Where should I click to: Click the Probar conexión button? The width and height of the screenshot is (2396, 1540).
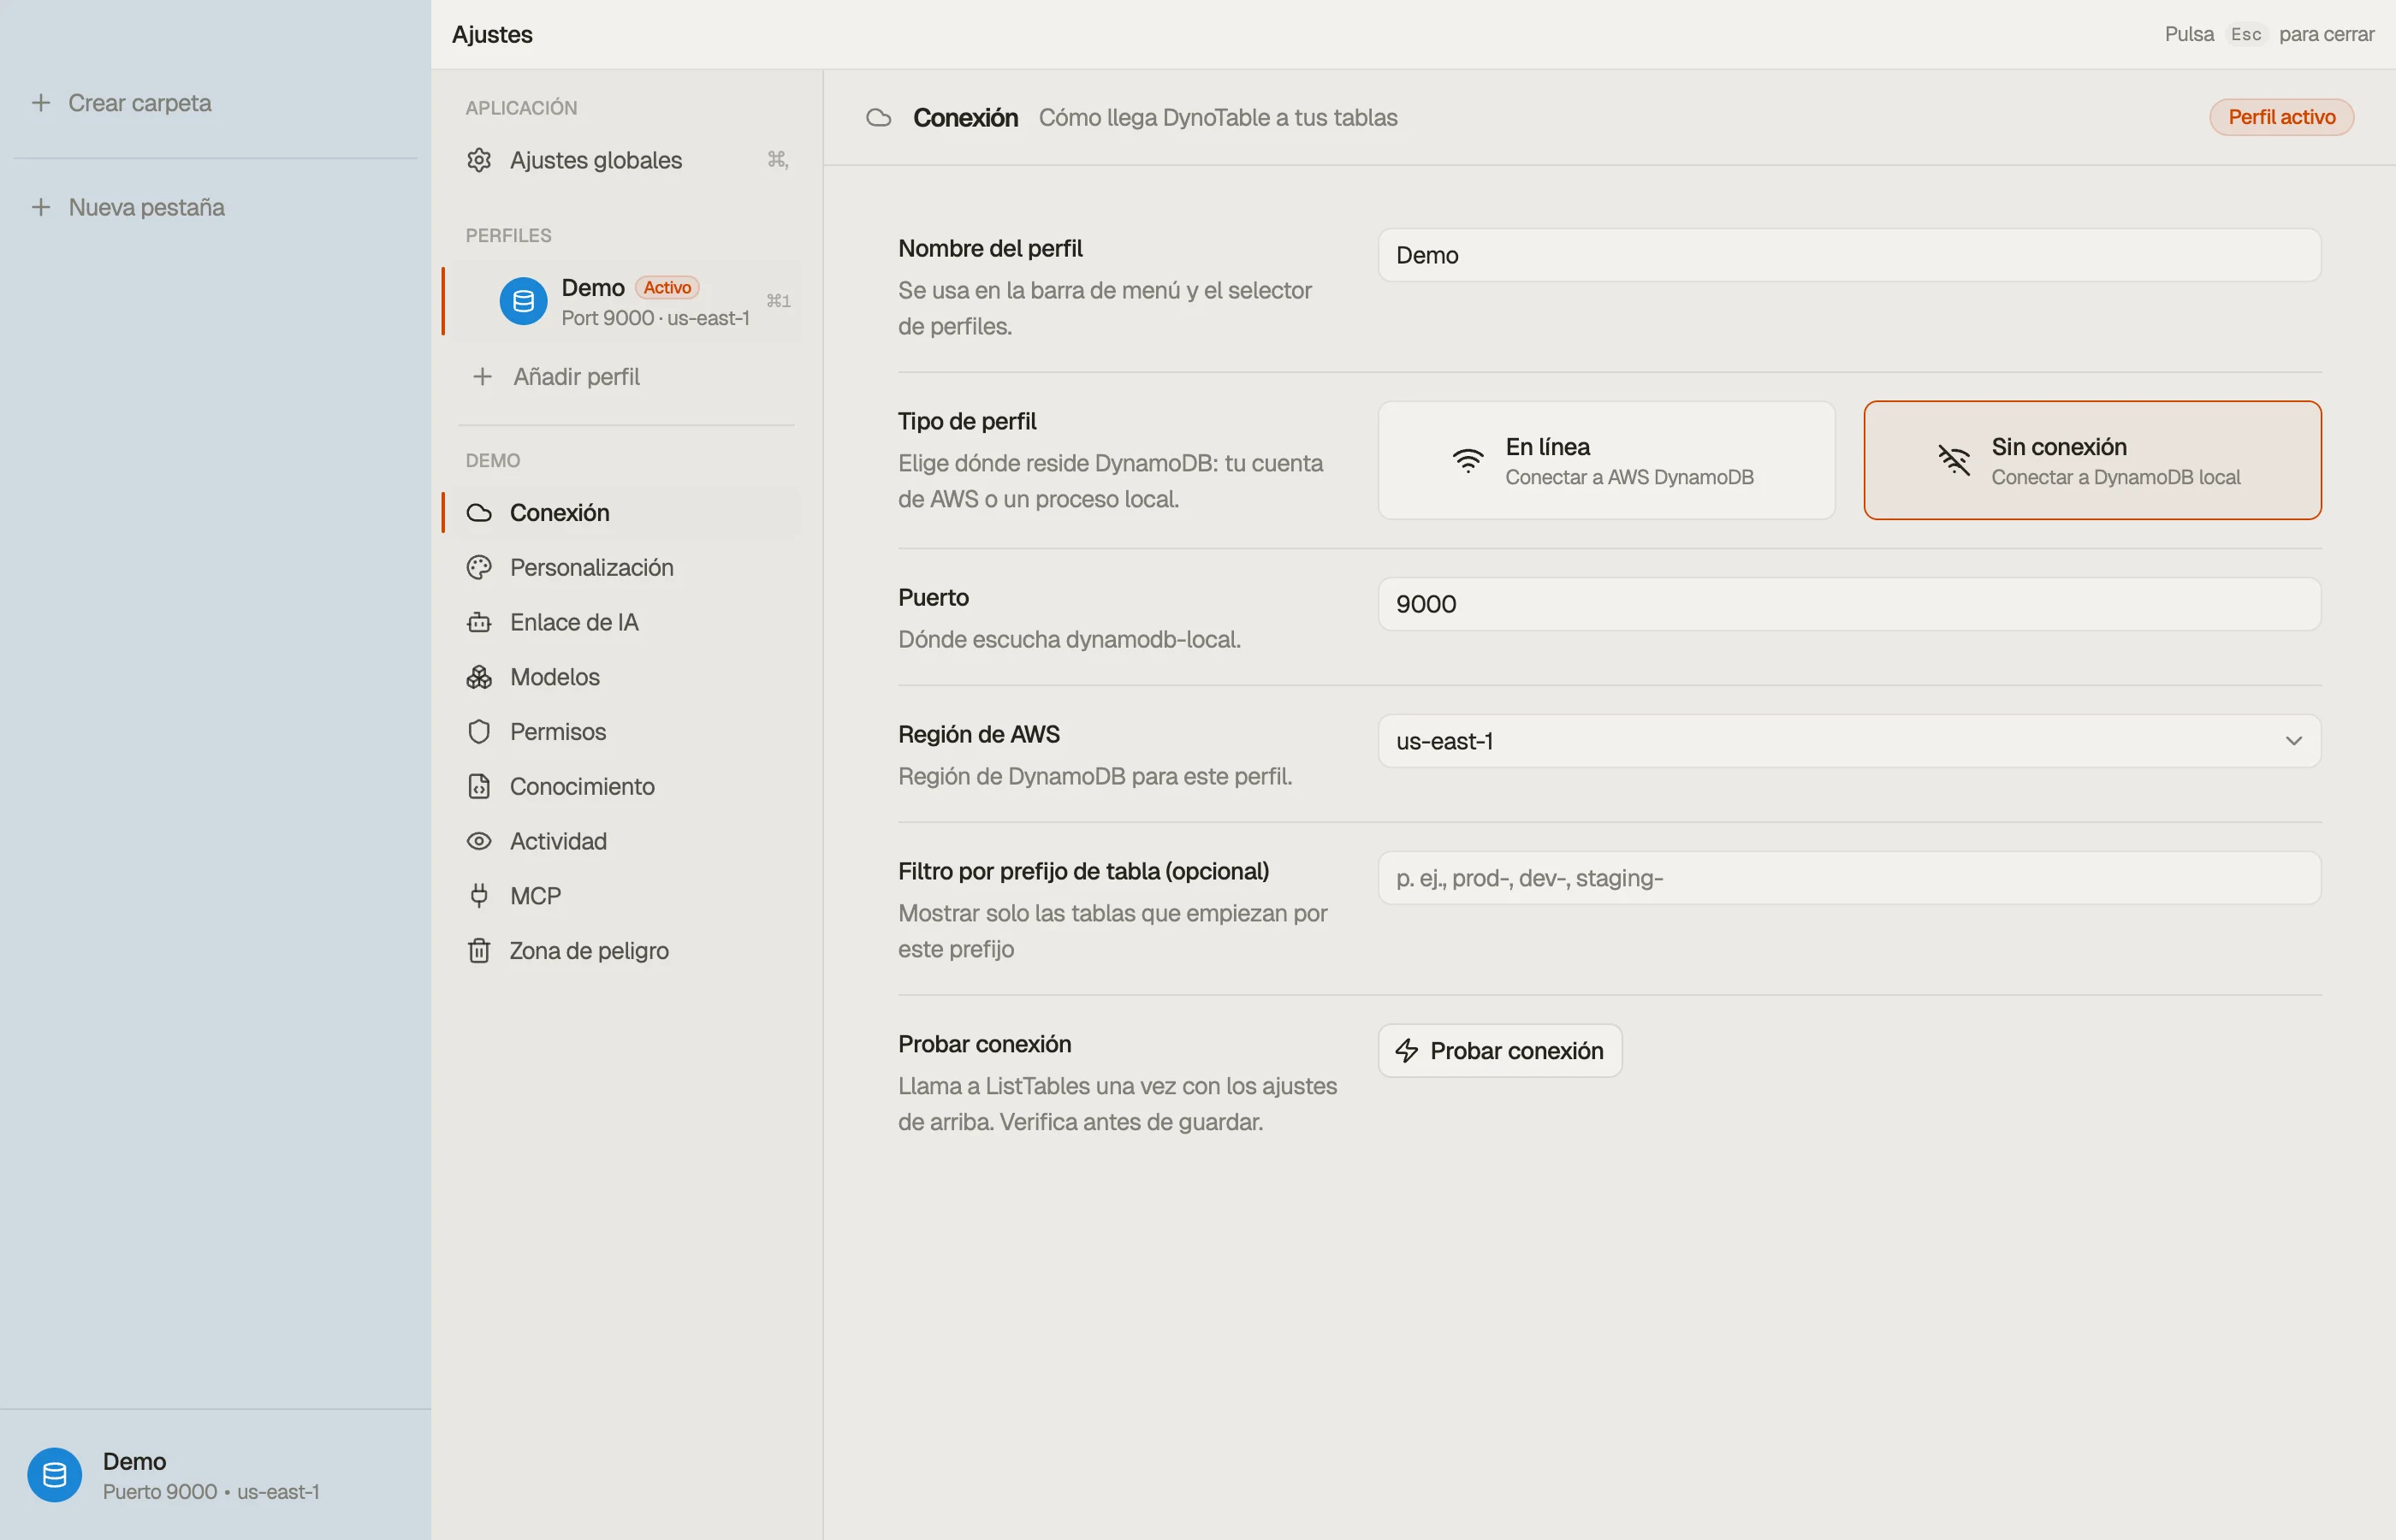pos(1499,1051)
